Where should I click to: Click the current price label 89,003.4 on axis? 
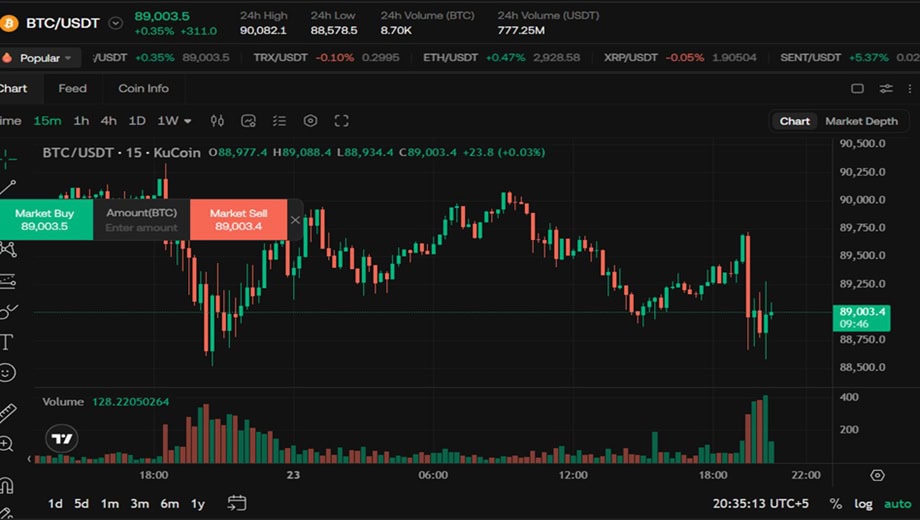tap(861, 318)
